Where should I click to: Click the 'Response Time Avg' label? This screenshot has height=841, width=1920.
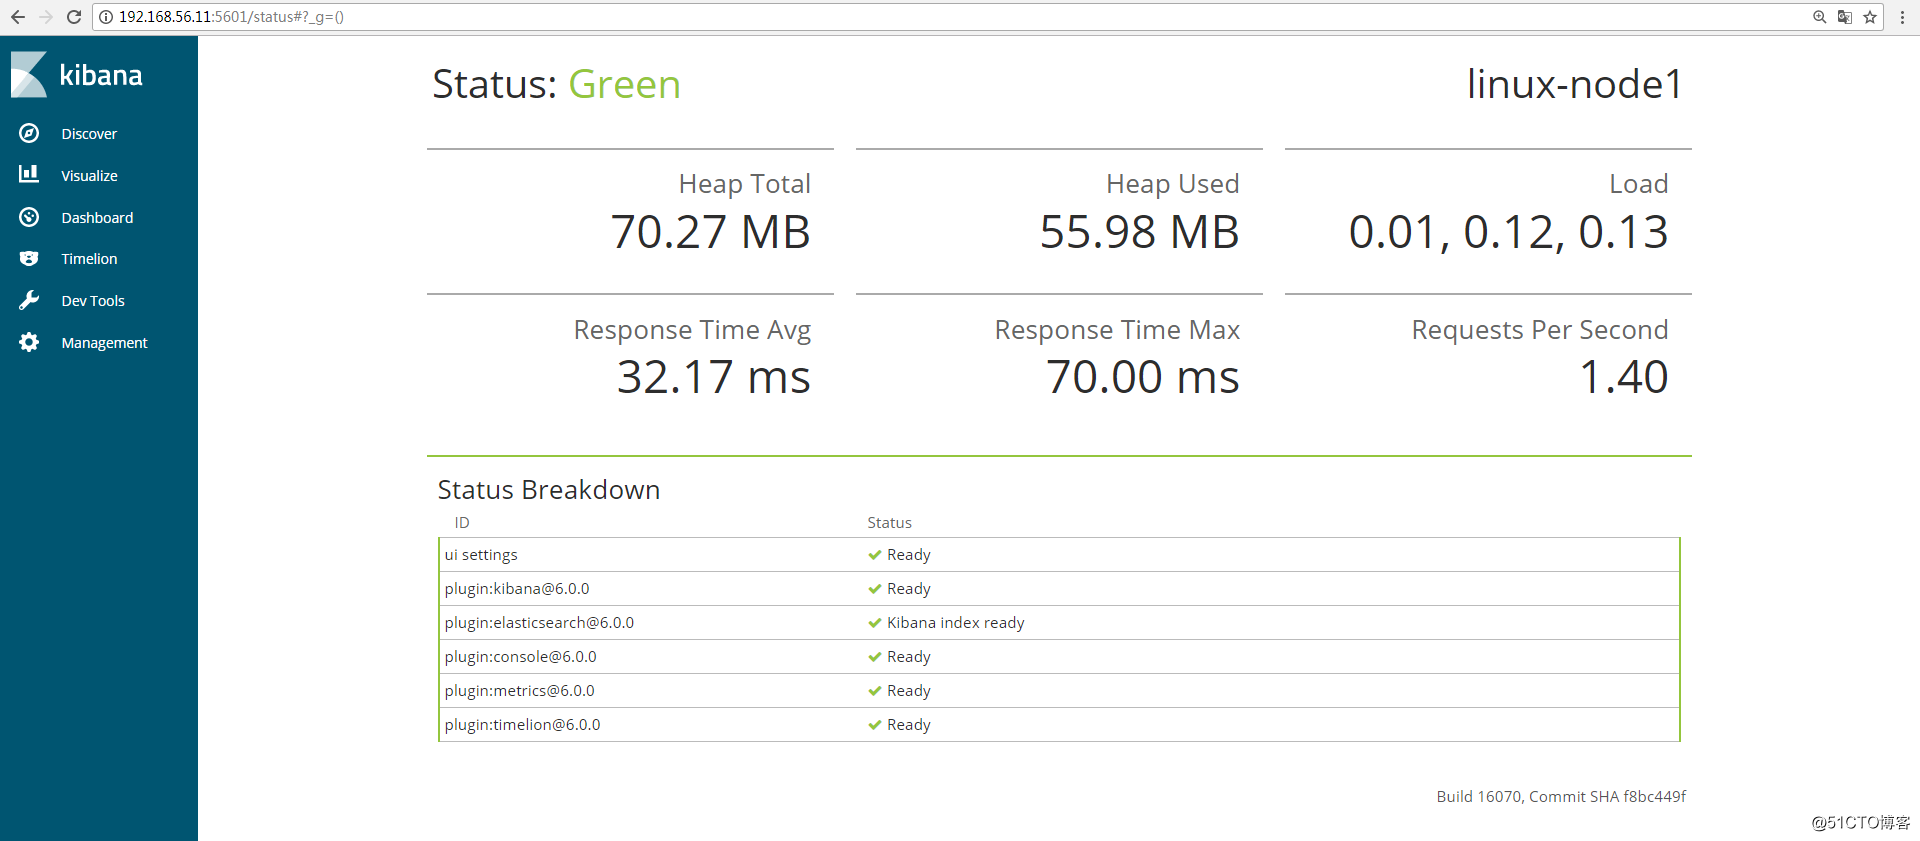point(692,330)
